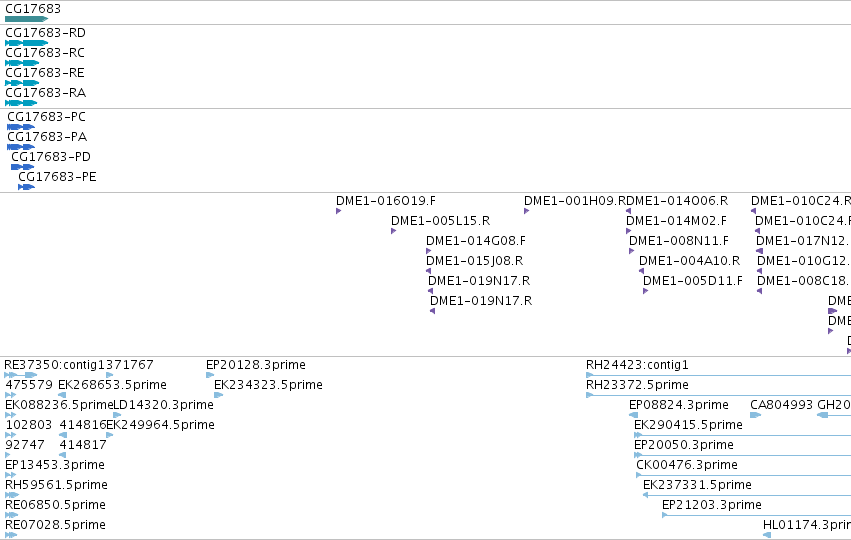The width and height of the screenshot is (851, 540).
Task: Select the HL01174.3prime arrow glyph
Action: tap(767, 535)
